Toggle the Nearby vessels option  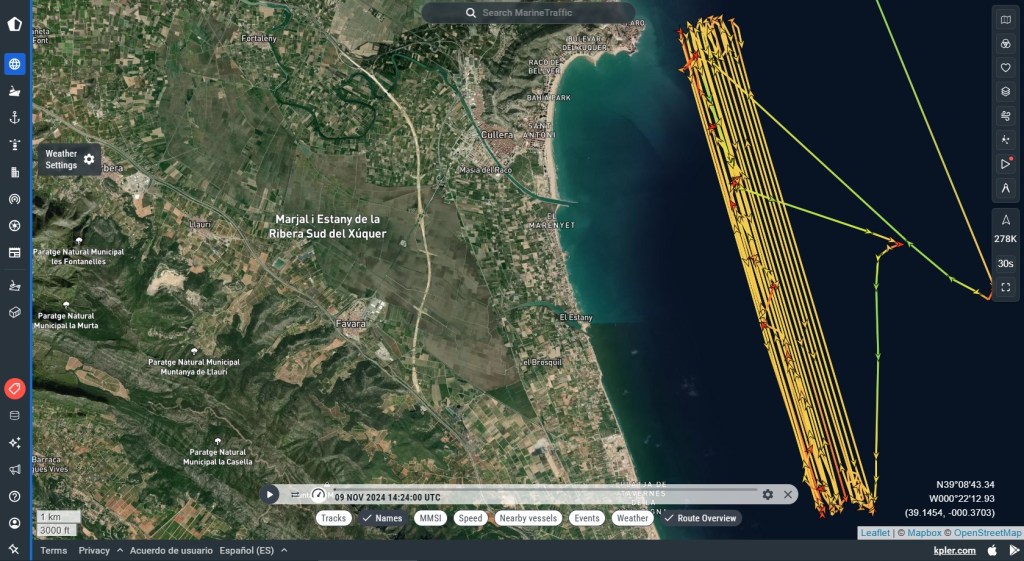[x=528, y=518]
